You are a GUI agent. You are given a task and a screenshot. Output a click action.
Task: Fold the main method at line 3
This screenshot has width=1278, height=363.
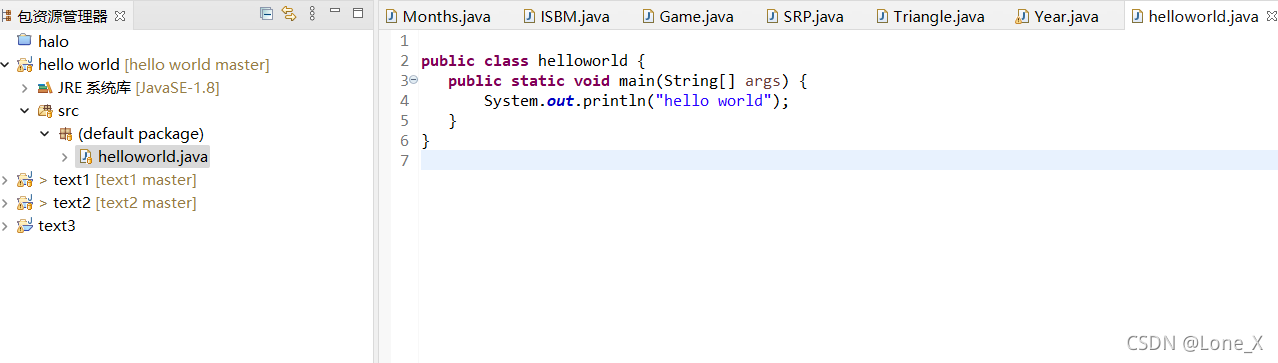[x=413, y=80]
